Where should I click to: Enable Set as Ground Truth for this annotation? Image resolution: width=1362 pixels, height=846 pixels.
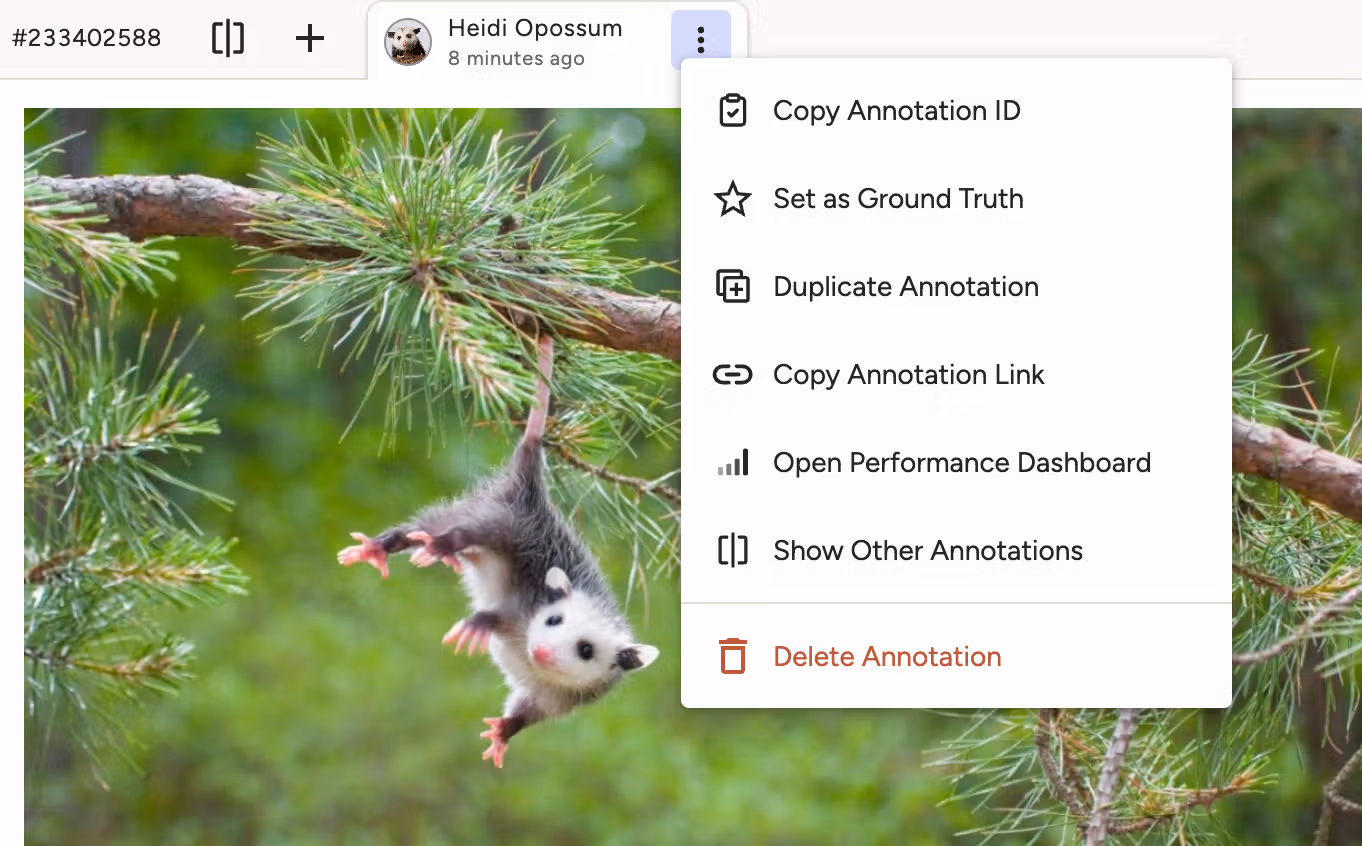898,199
